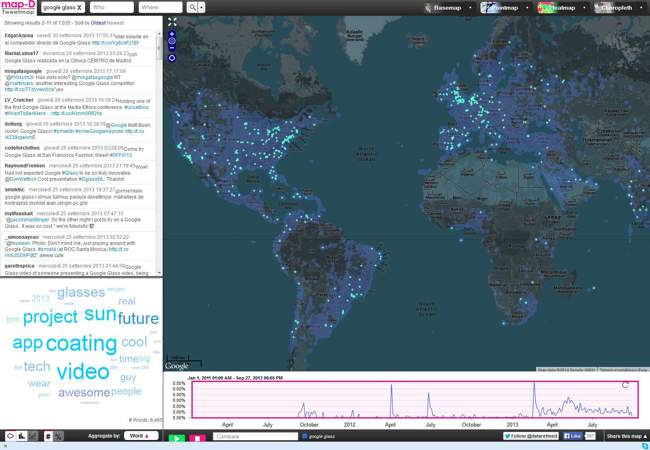Viewport: 650px width, 450px height.
Task: Zoom in with the map plus button
Action: 172,34
